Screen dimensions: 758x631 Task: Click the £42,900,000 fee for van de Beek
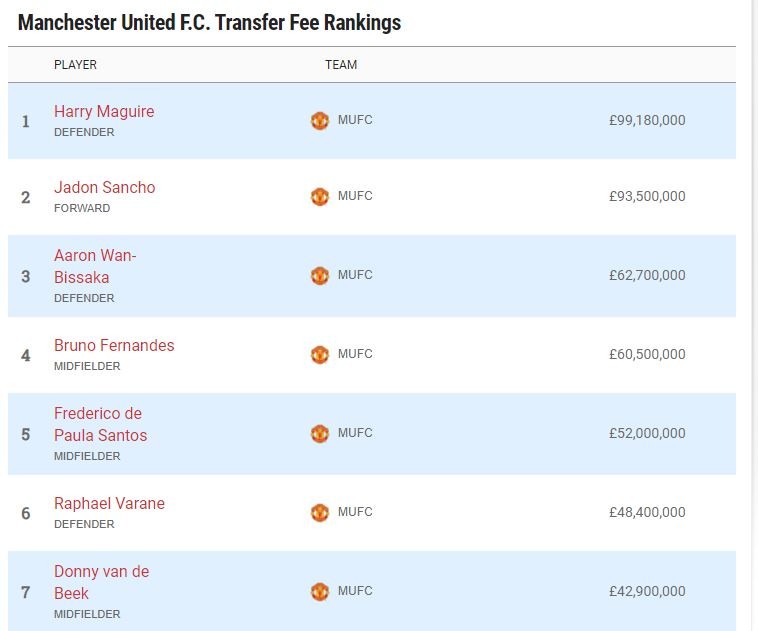click(x=647, y=592)
